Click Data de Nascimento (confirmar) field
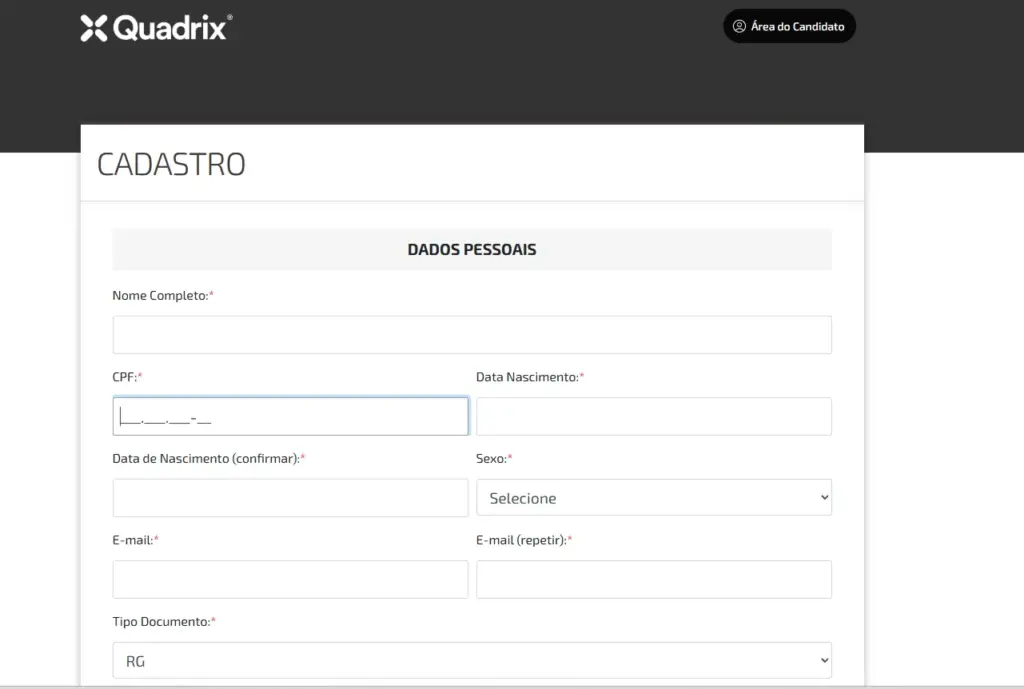 click(x=291, y=498)
